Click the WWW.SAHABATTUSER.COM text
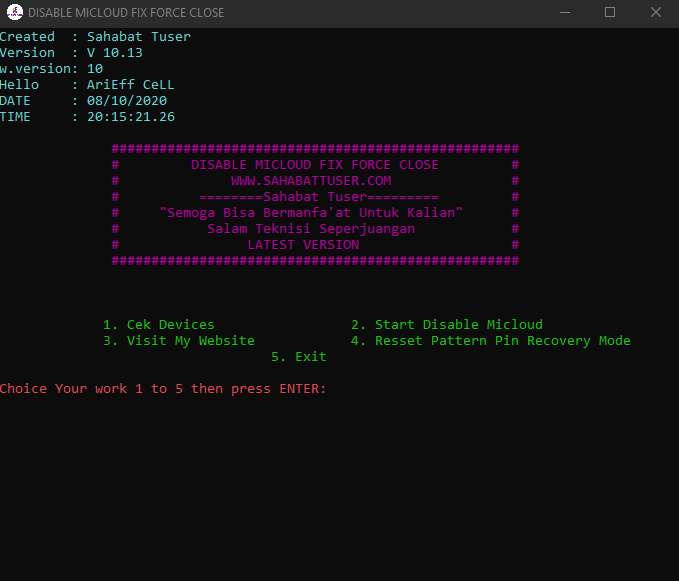Screen dimensions: 679x581 point(311,181)
